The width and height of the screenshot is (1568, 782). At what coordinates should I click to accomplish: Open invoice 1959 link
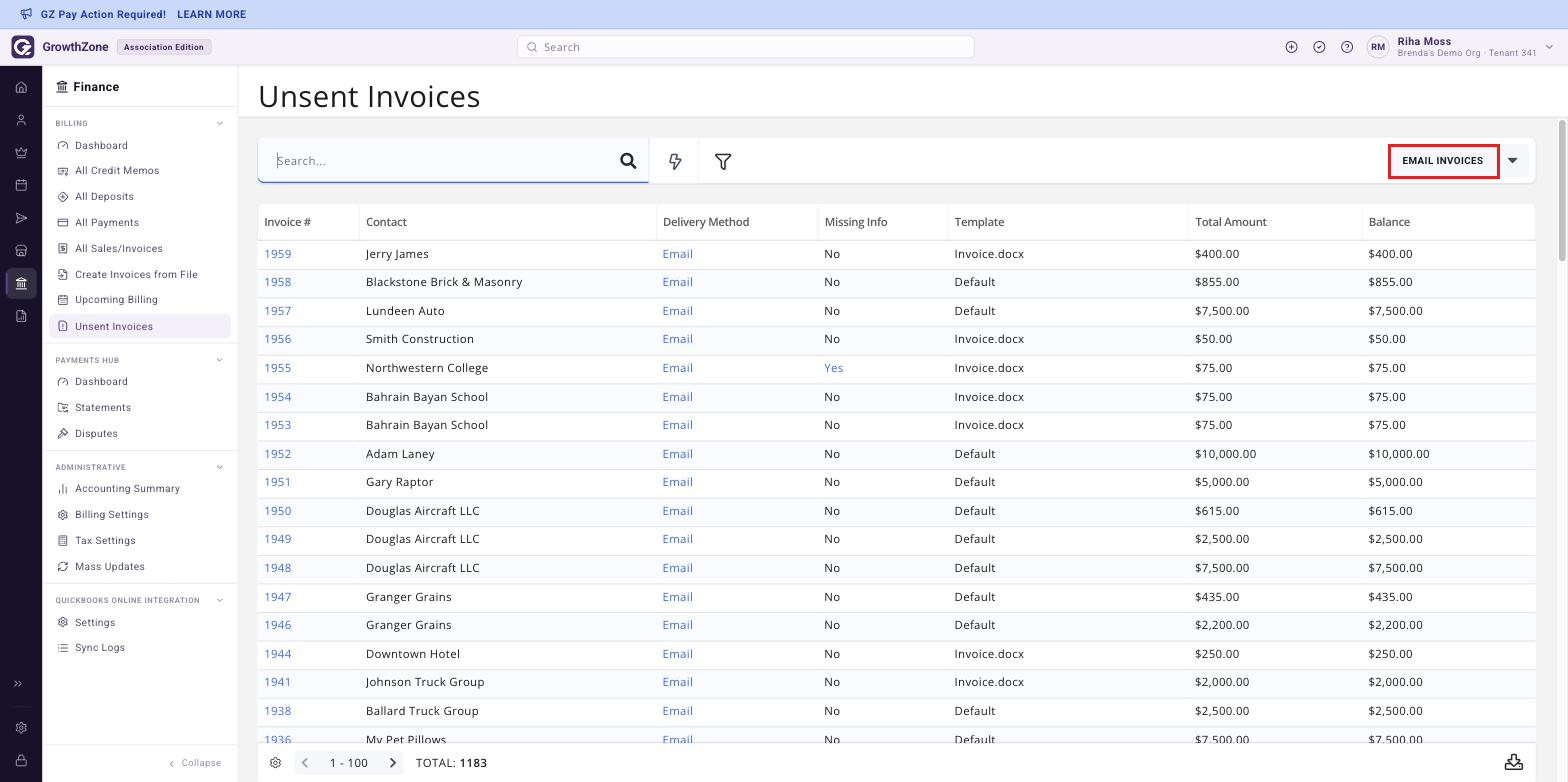coord(277,254)
